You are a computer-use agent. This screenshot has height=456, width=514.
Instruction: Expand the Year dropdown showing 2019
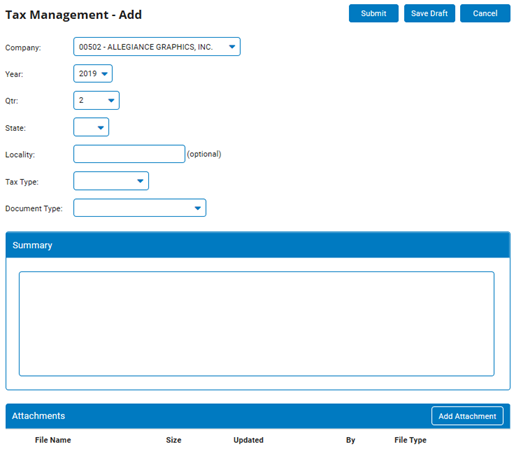tap(93, 73)
